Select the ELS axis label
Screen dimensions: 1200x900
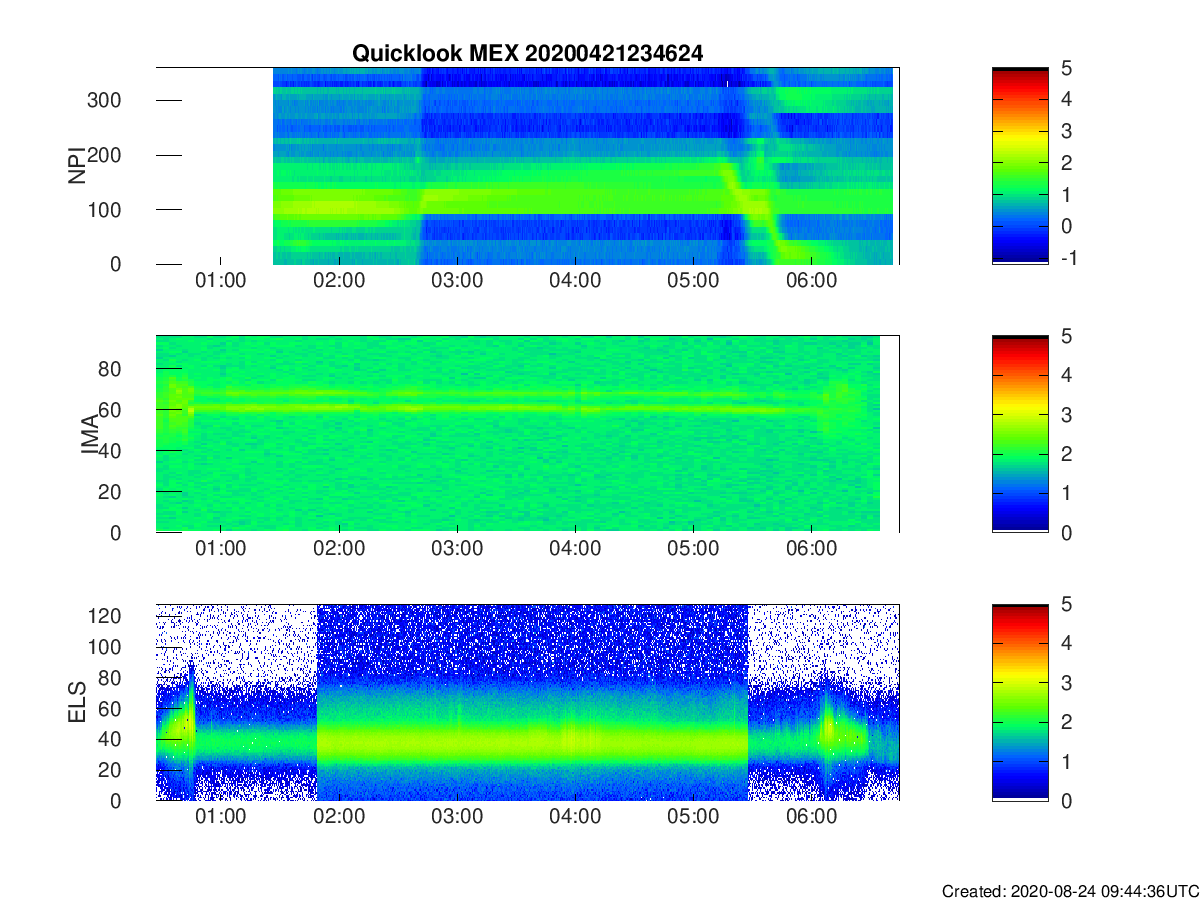77,702
